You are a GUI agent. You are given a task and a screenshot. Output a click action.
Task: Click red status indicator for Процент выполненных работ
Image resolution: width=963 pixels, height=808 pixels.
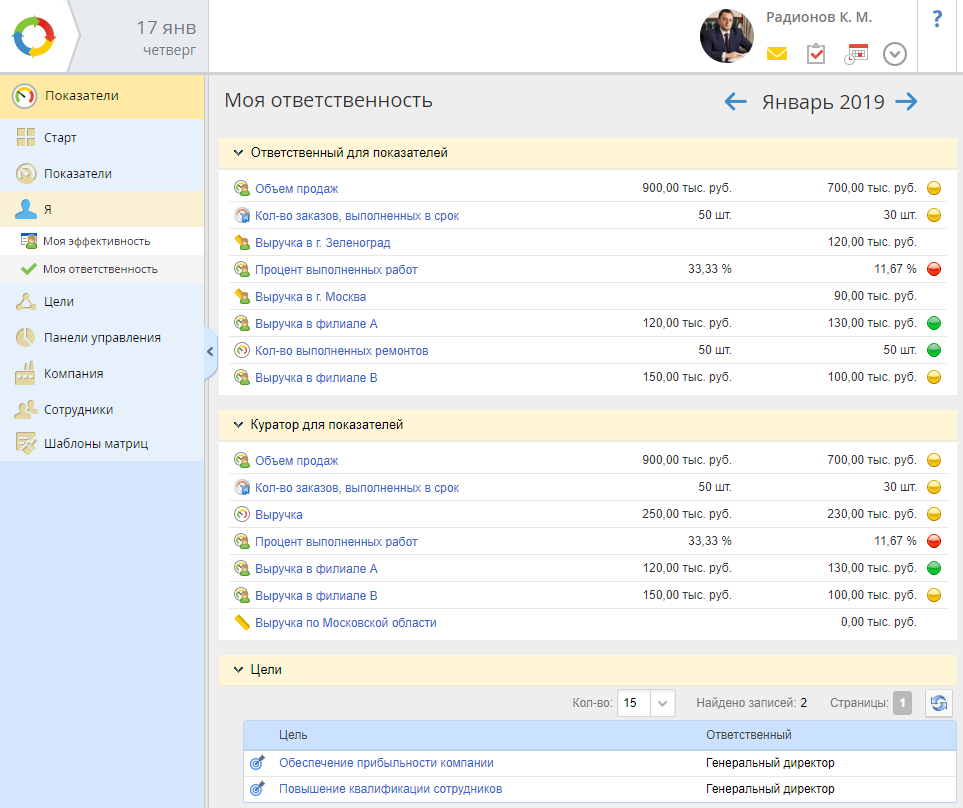point(934,270)
